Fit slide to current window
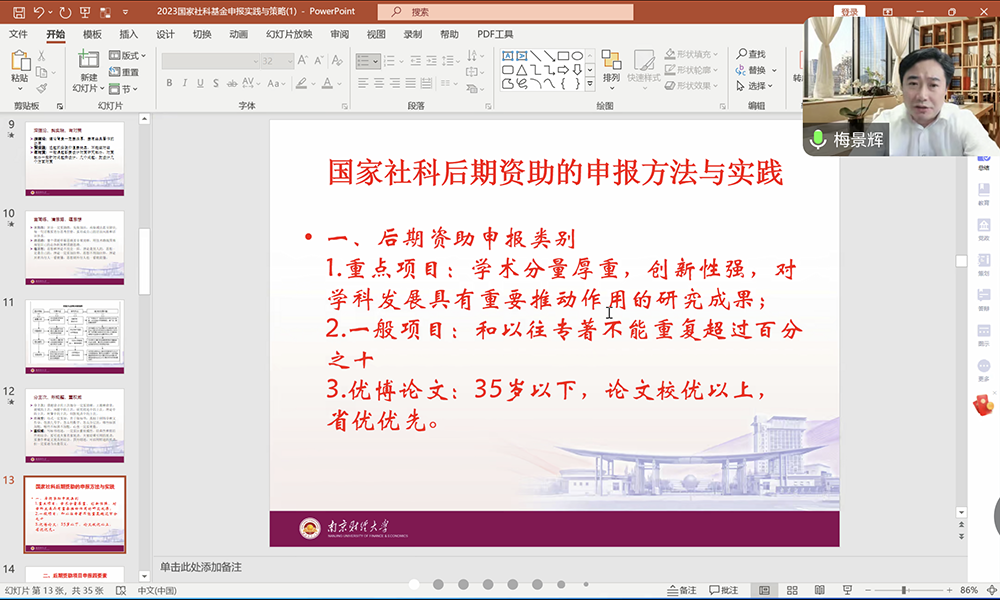This screenshot has width=1000, height=600. (x=989, y=590)
